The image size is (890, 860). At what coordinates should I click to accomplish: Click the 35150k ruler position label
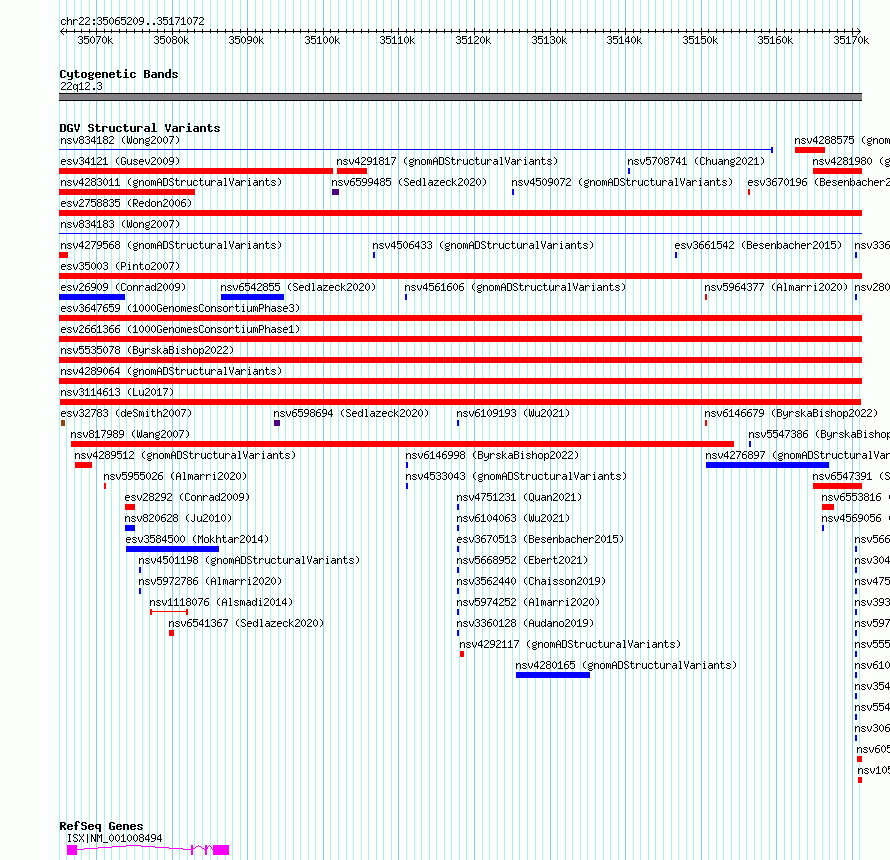(x=700, y=40)
